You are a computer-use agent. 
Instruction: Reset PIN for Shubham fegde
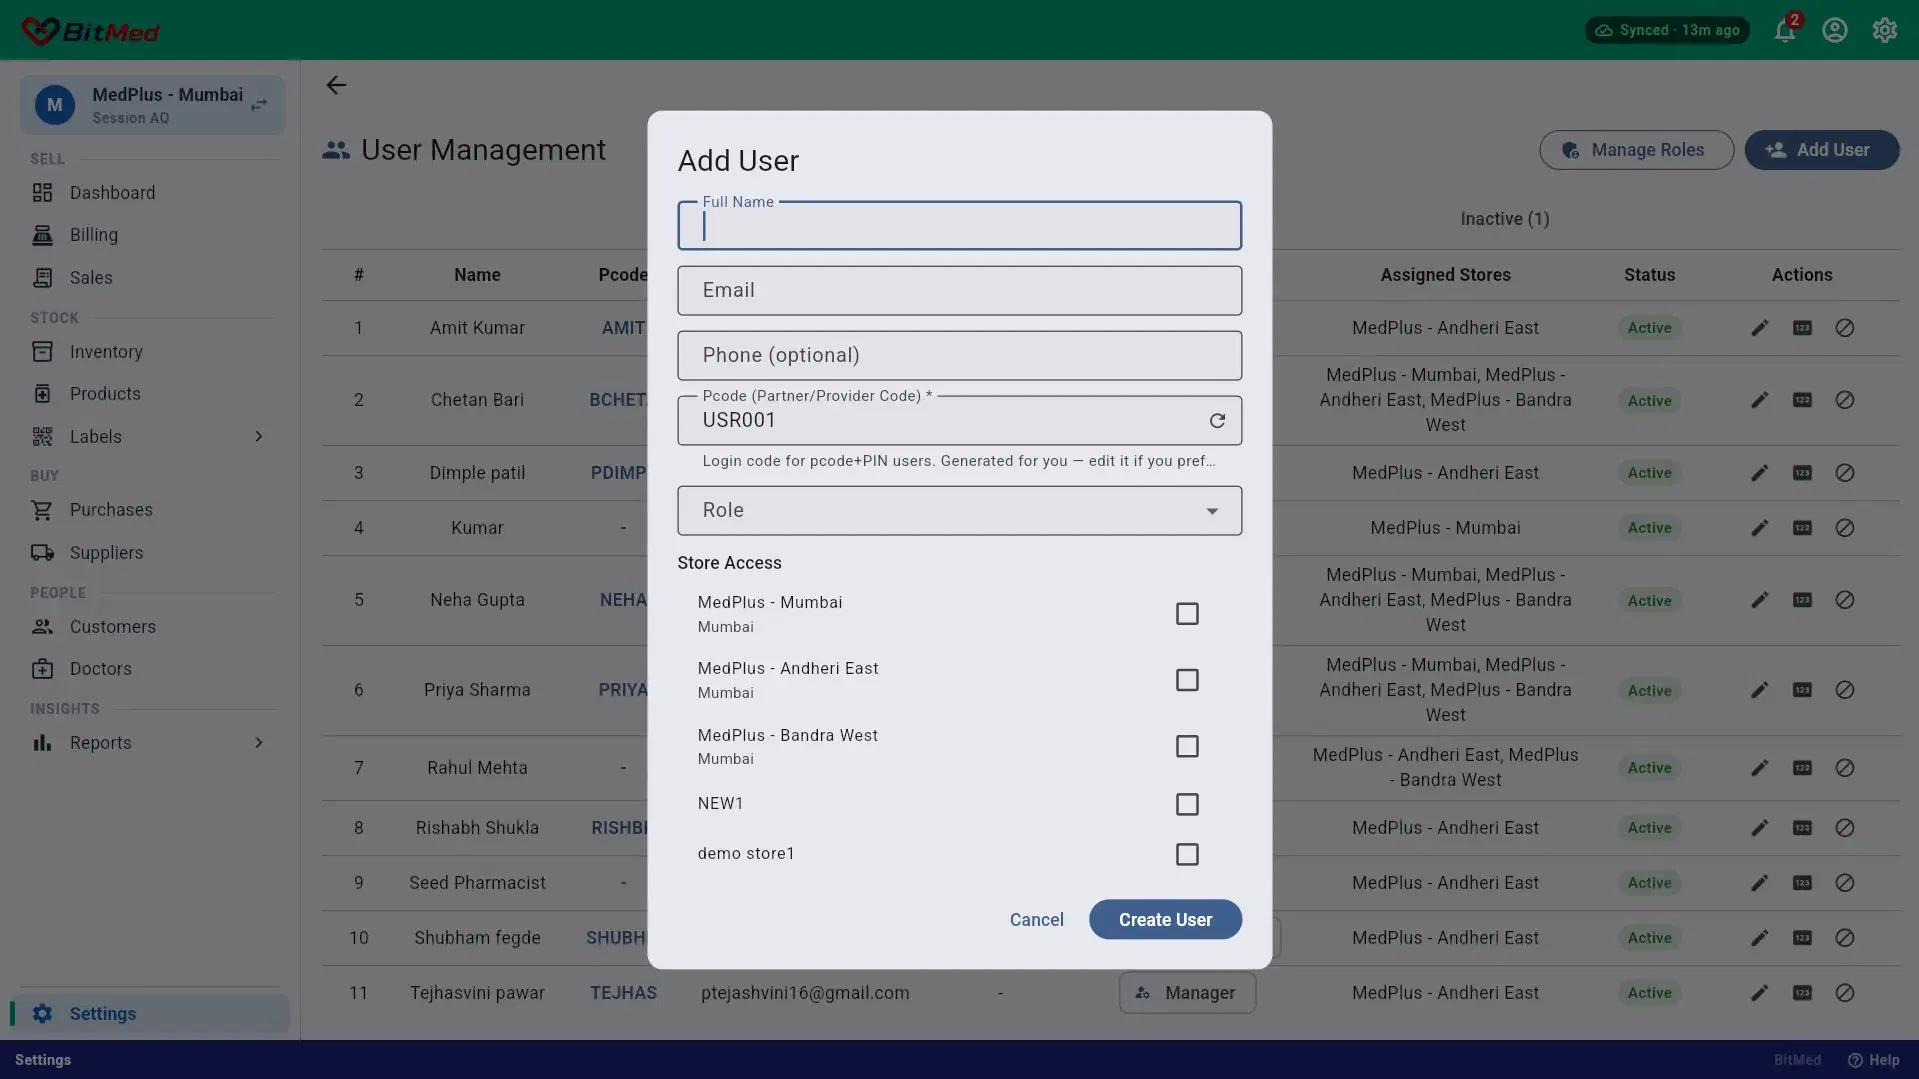[1802, 938]
